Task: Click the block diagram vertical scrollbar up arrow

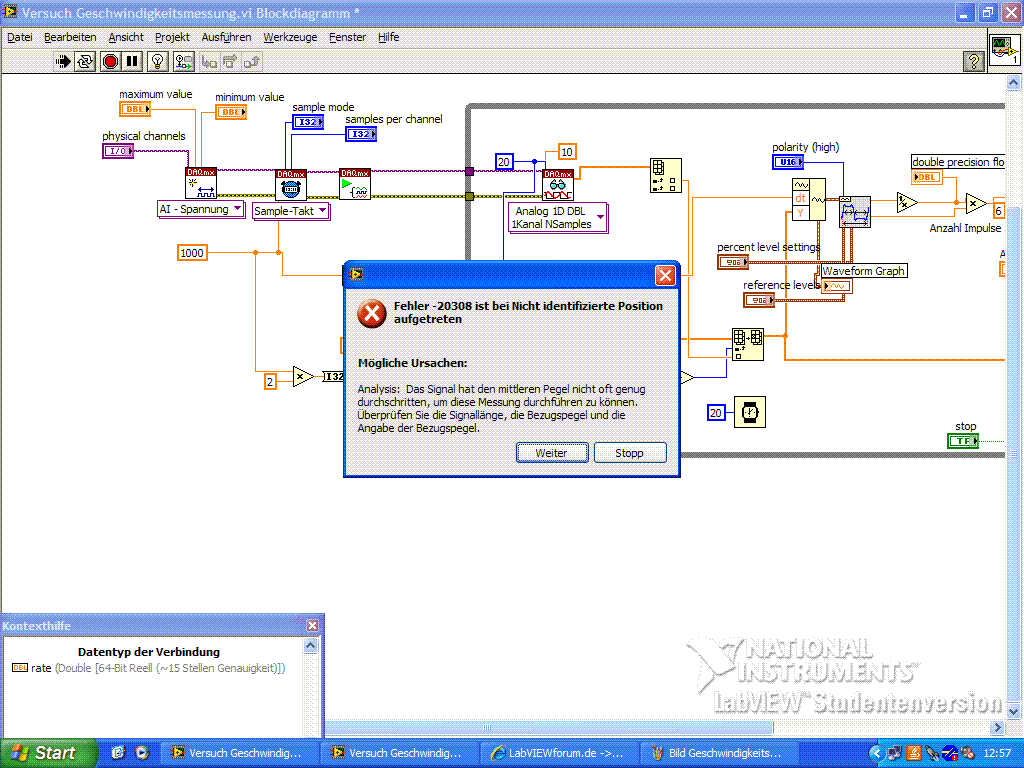Action: pyautogui.click(x=1013, y=82)
